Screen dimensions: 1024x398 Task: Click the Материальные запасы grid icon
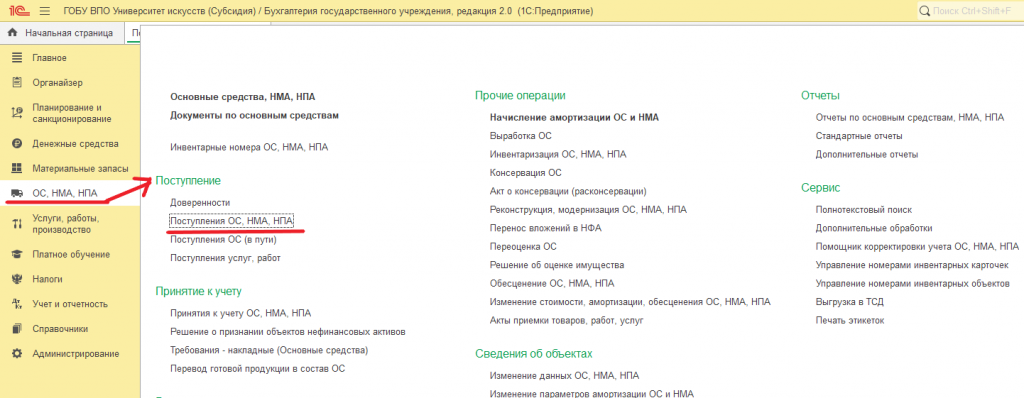click(18, 169)
